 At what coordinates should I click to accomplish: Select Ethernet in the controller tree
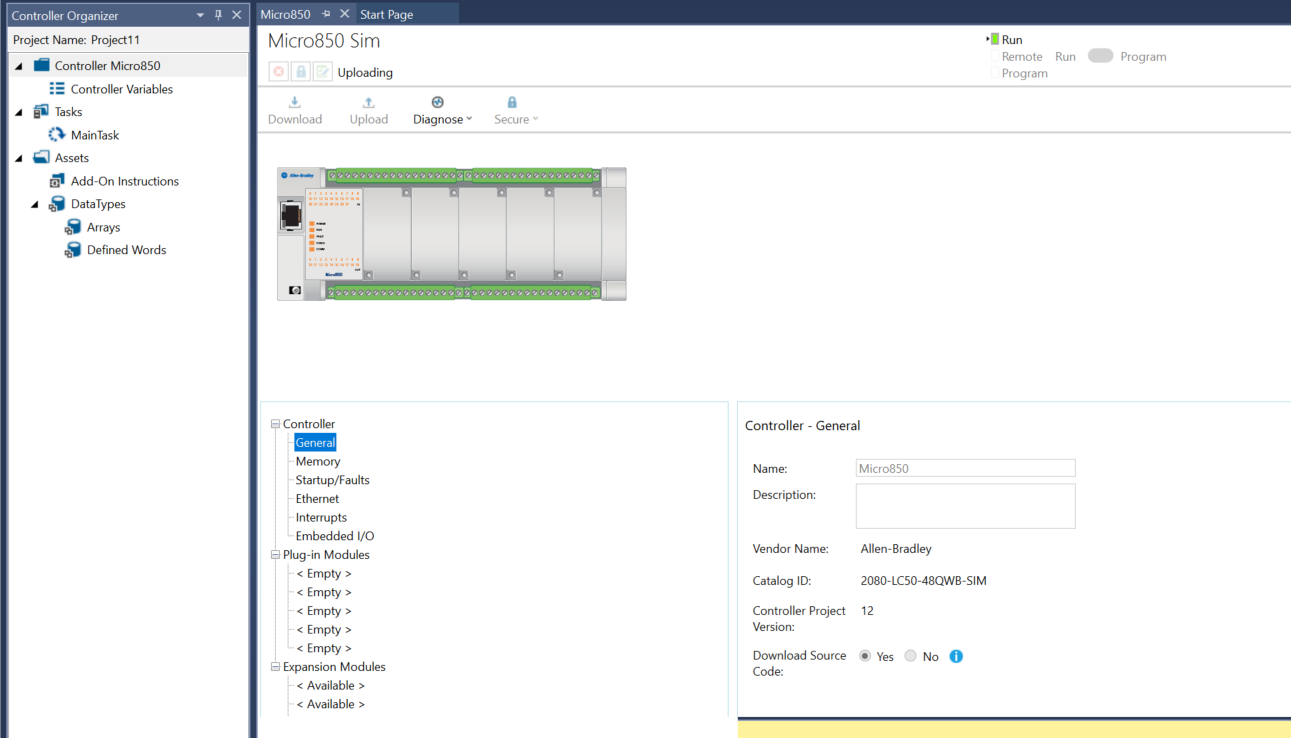coord(317,498)
